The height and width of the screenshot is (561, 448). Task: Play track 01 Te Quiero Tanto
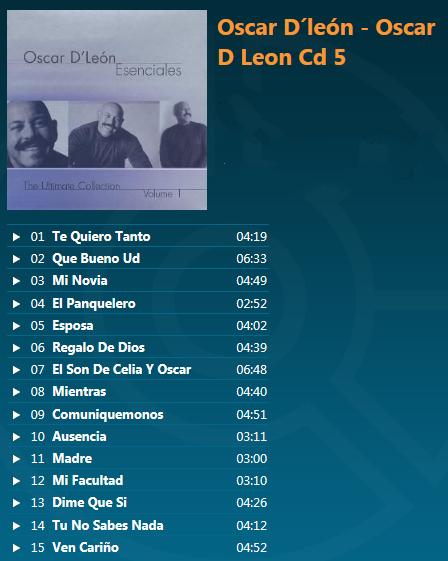coord(16,237)
